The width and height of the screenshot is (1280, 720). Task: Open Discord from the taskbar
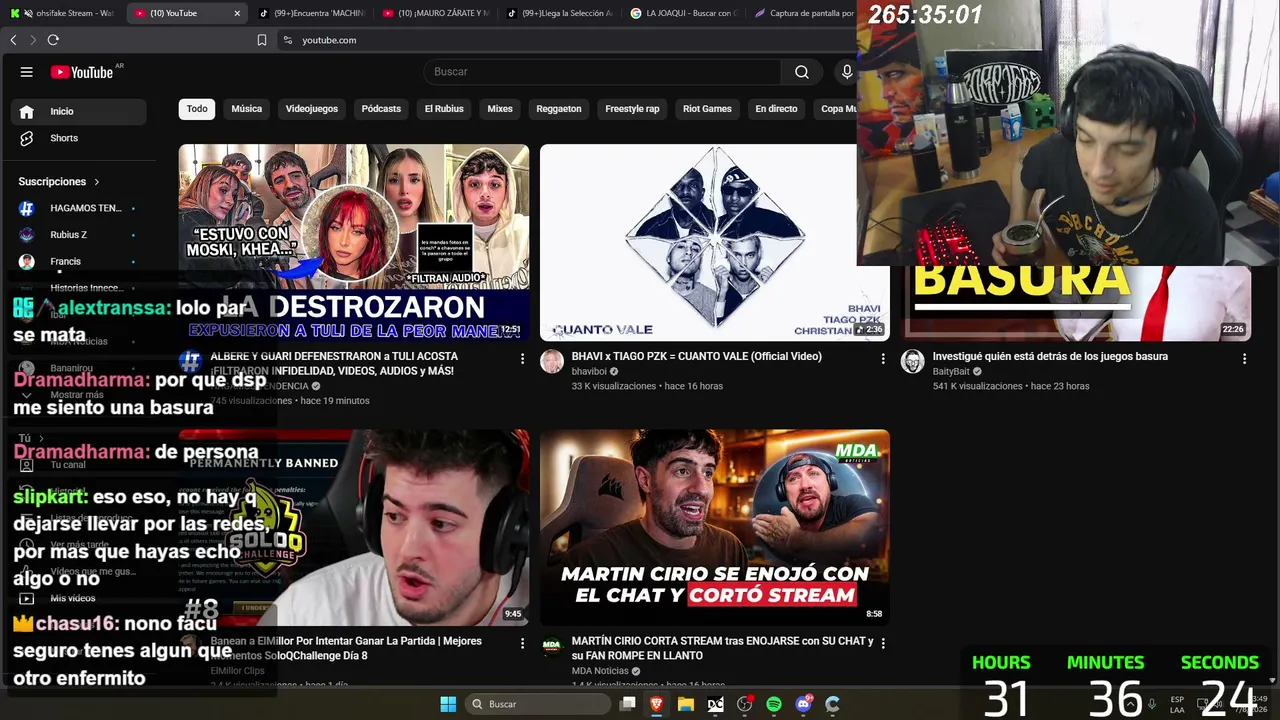803,704
